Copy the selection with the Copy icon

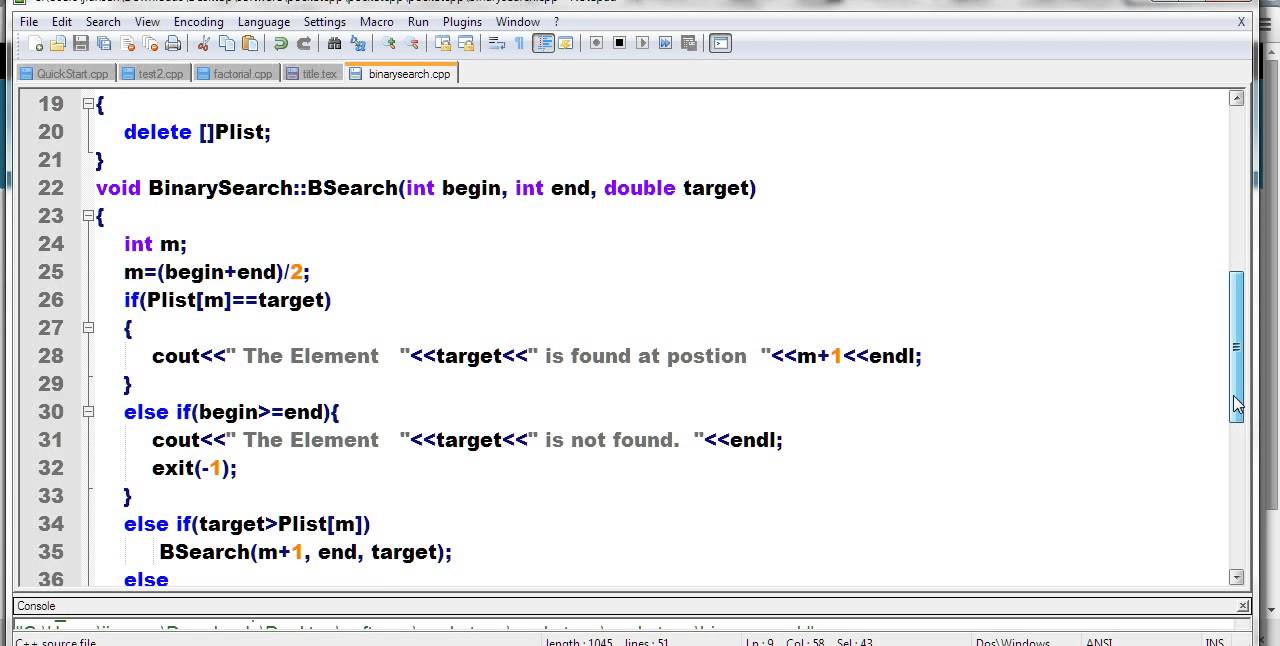(x=227, y=43)
